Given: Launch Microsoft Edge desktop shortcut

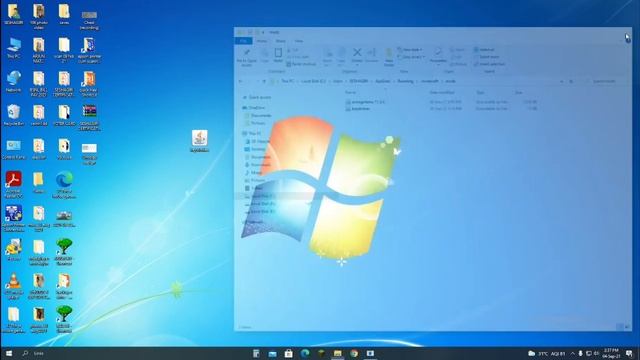Looking at the screenshot, I should pyautogui.click(x=64, y=184).
